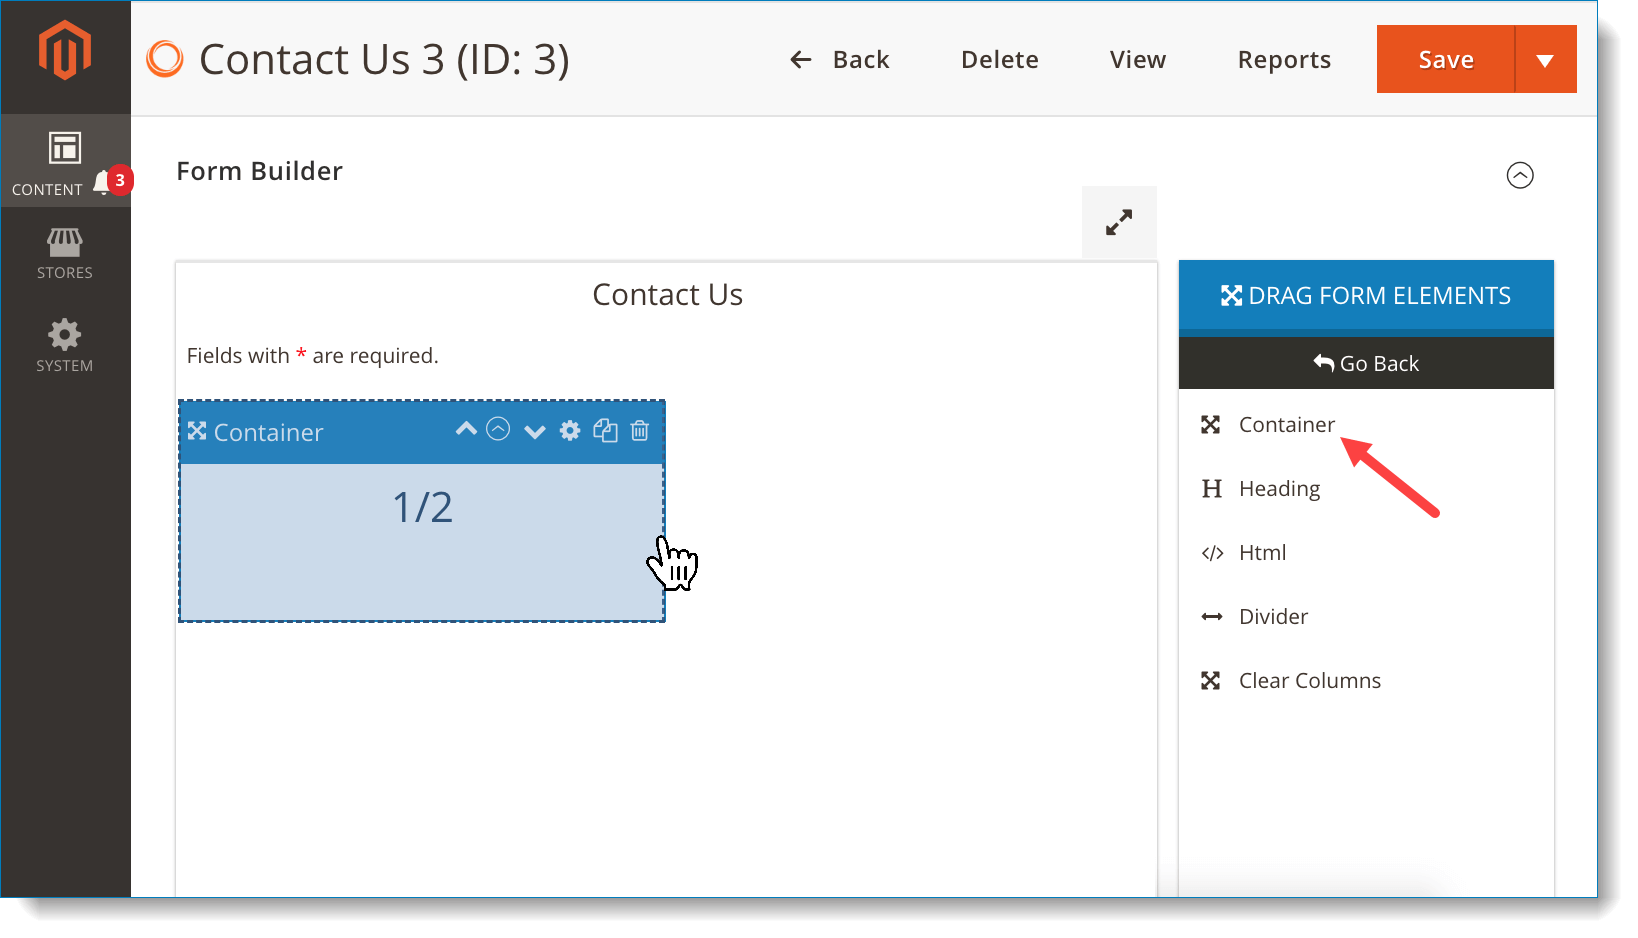1638x938 pixels.
Task: Duplicate the Container element
Action: tap(605, 431)
